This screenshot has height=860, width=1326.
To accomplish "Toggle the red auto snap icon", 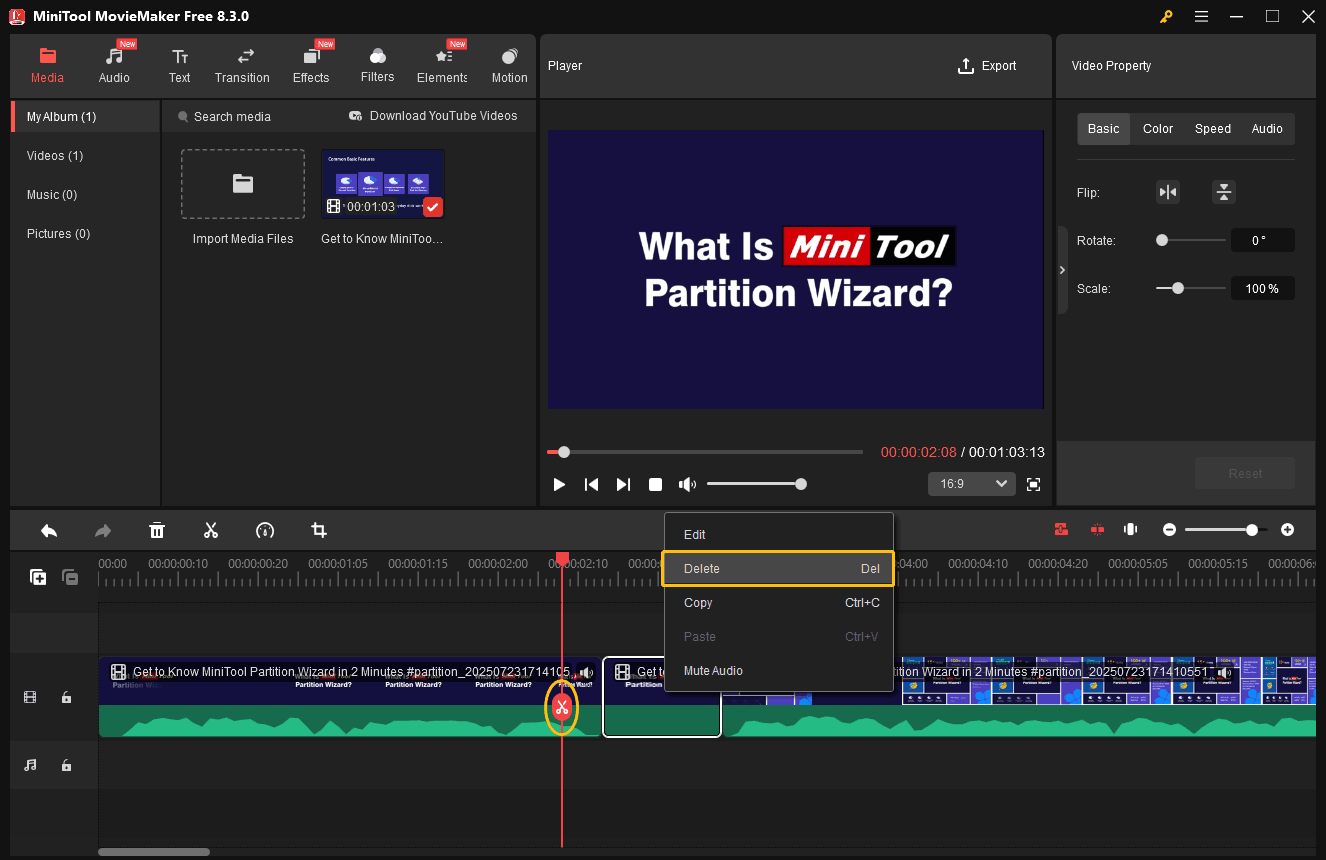I will click(1061, 530).
